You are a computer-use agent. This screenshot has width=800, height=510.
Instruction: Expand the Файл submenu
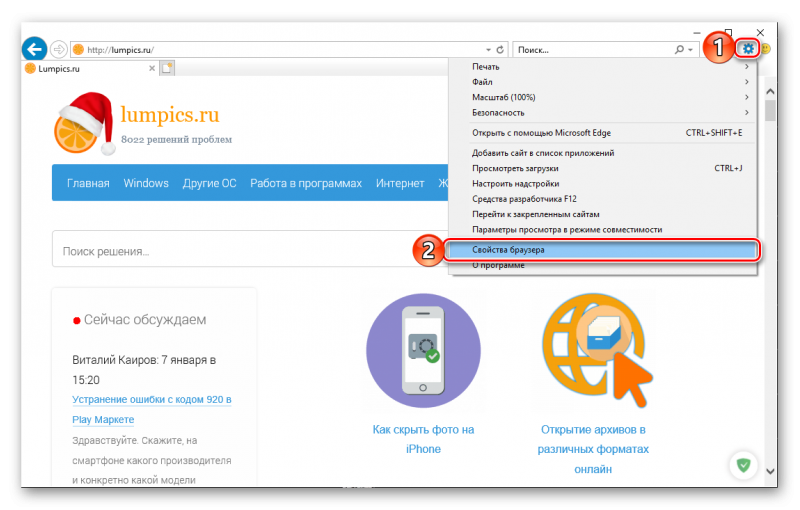pos(610,82)
